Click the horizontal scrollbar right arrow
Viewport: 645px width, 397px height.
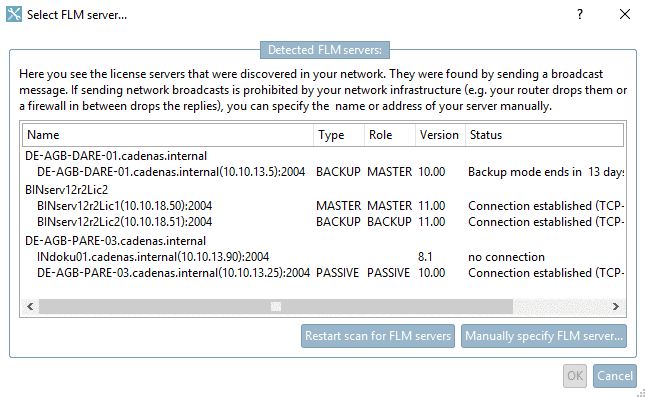(x=616, y=306)
